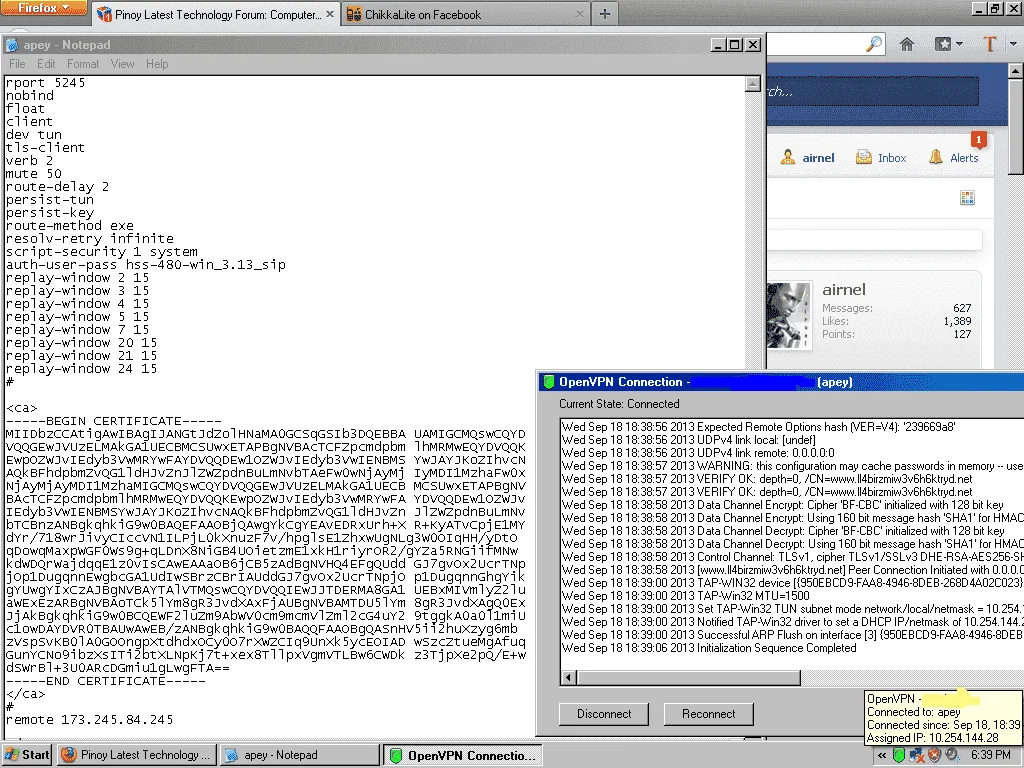
Task: Click 'Current State: Connected' label
Action: (x=619, y=404)
